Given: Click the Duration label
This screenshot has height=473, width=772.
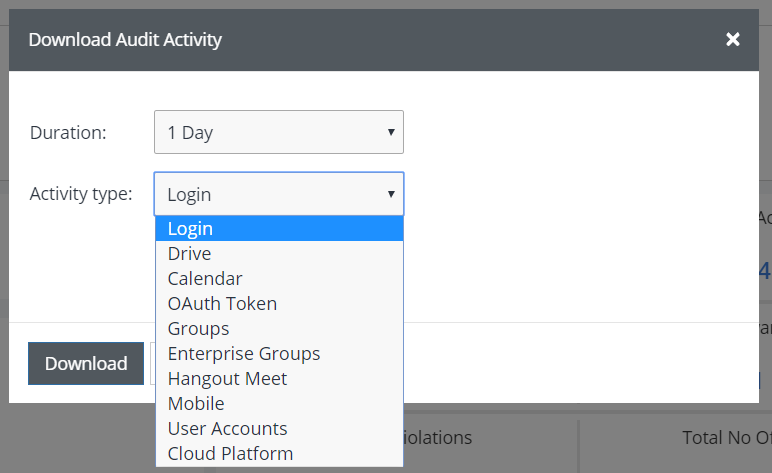Looking at the screenshot, I should click(68, 132).
